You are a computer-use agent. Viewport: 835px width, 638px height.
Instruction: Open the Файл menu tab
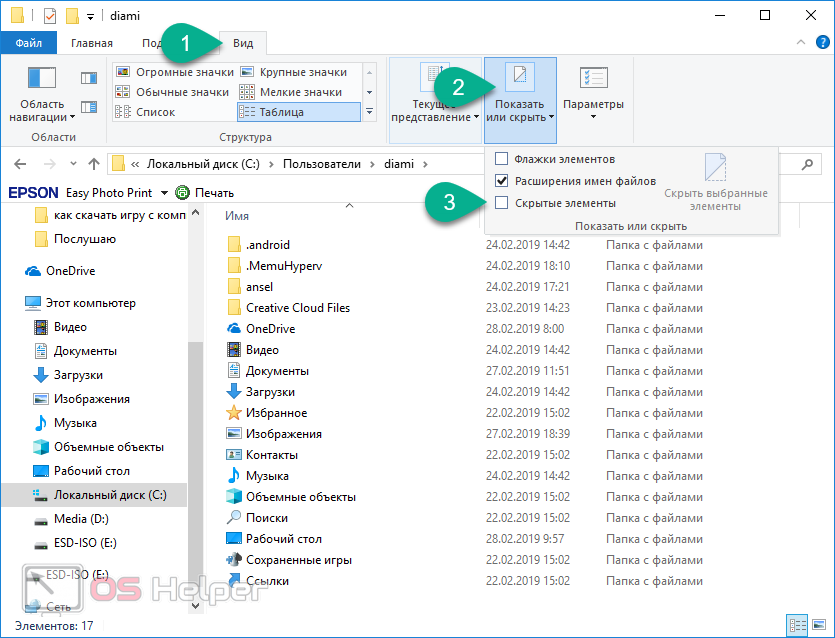[x=29, y=43]
